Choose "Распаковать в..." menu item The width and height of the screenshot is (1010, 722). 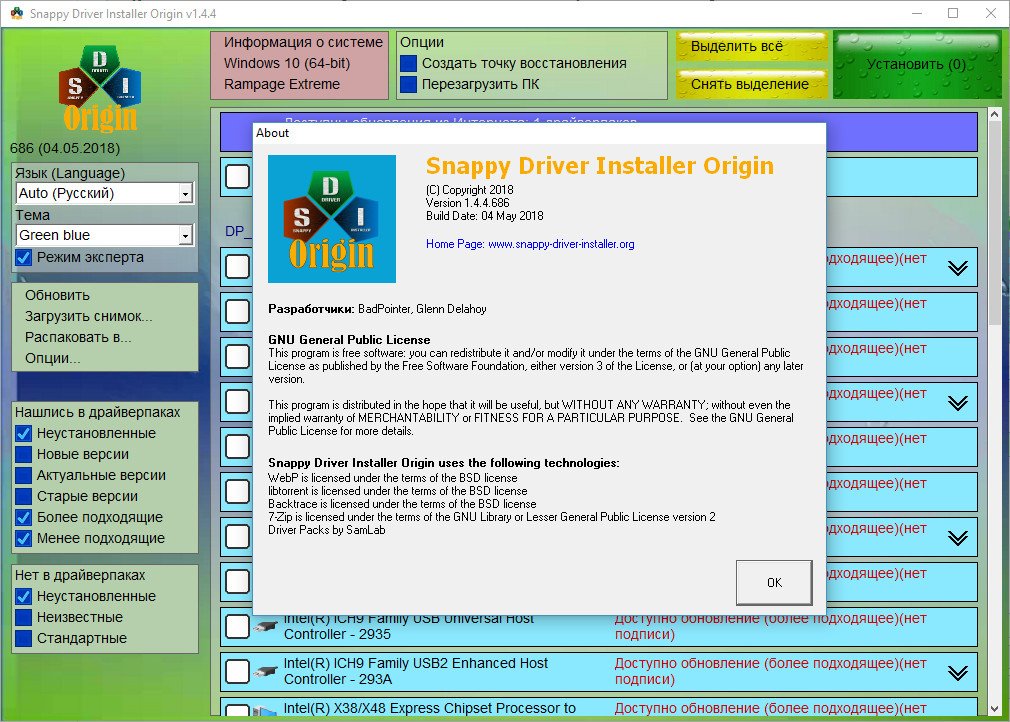pyautogui.click(x=78, y=337)
